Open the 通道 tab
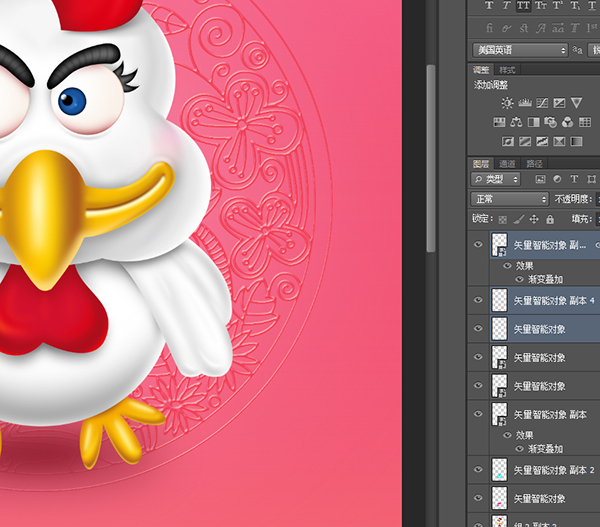This screenshot has width=600, height=527. (507, 164)
